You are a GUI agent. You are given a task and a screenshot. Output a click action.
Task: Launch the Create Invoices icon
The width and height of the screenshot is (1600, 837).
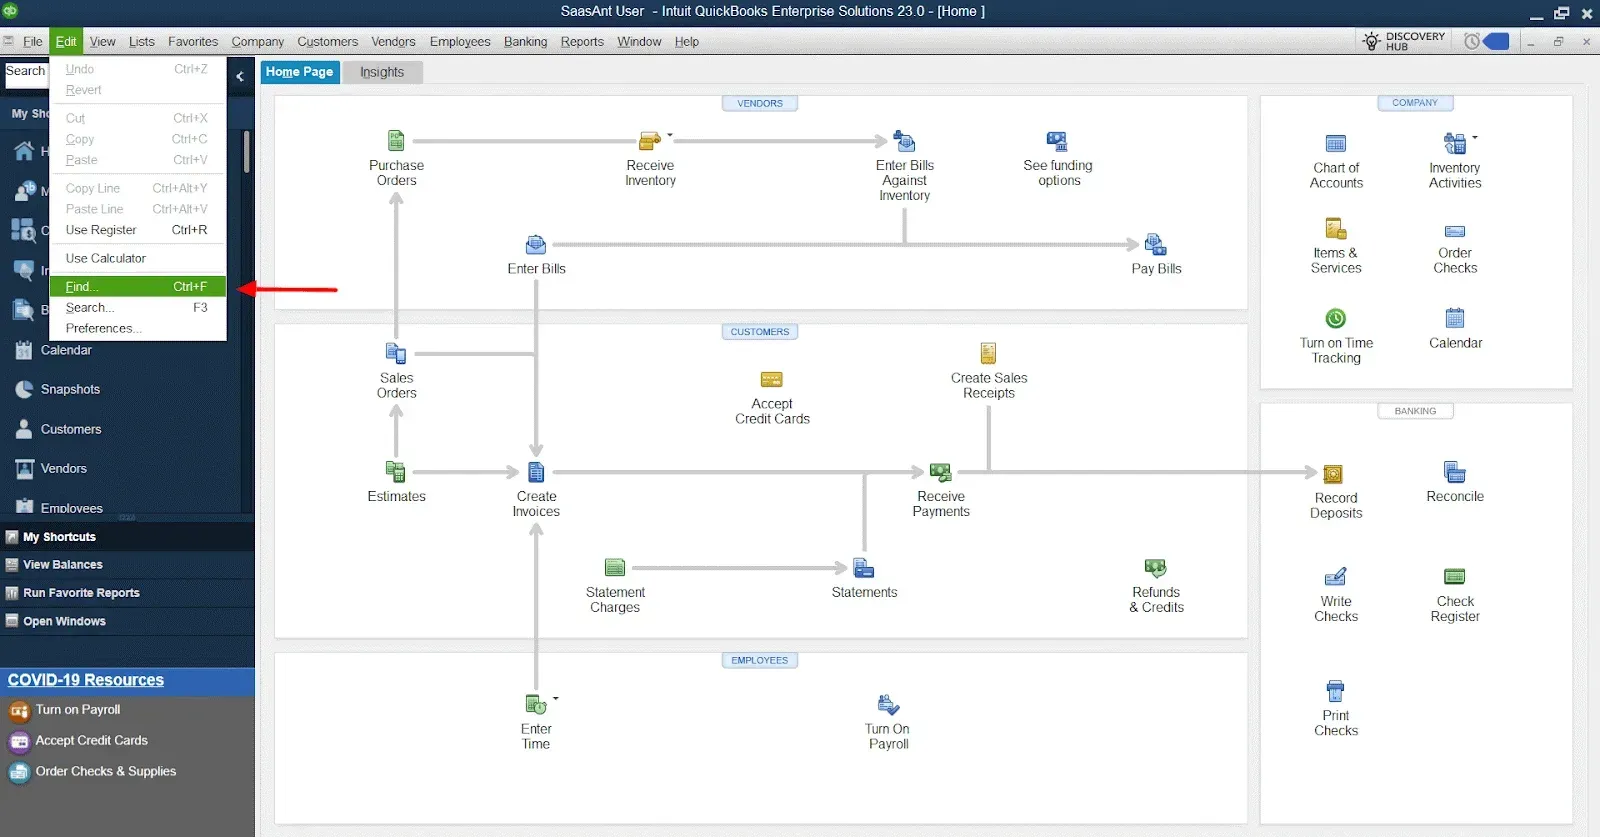(536, 472)
